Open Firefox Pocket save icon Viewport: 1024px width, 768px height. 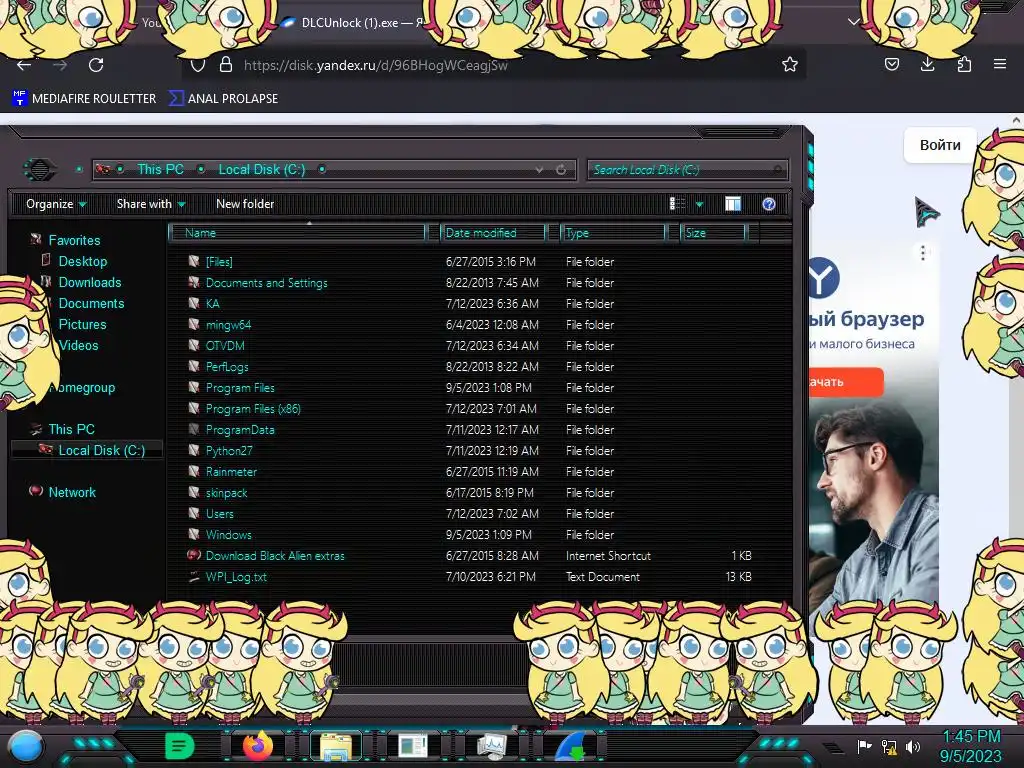pos(891,64)
